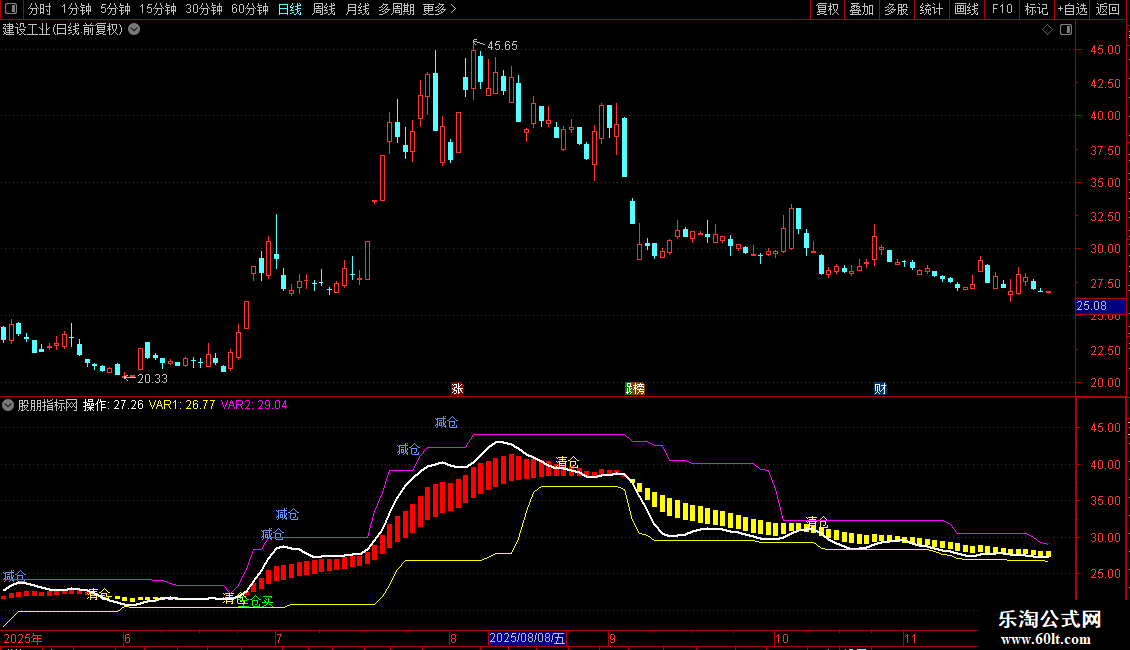Screen dimensions: 1130x650
Task: Expand the 建设工业 stock title dropdown
Action: click(x=134, y=30)
